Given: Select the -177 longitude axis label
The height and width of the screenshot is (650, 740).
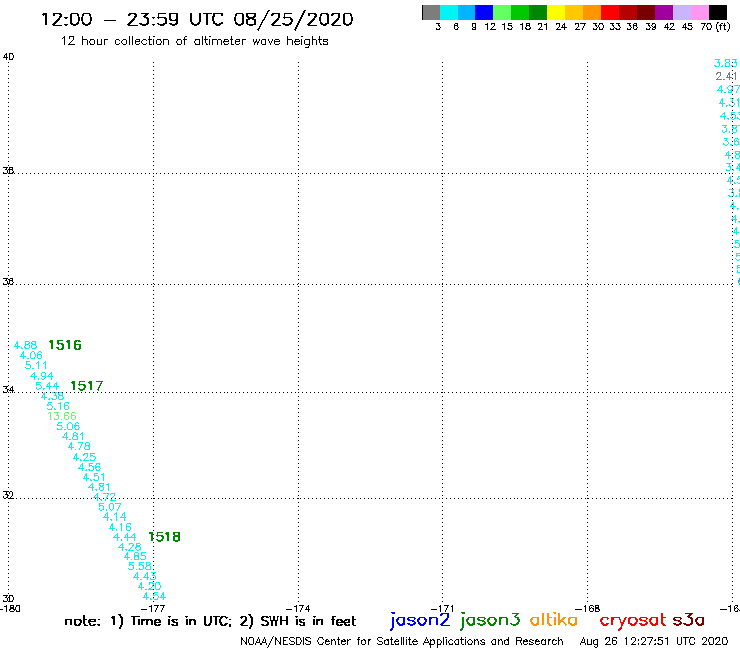Looking at the screenshot, I should [x=153, y=609].
